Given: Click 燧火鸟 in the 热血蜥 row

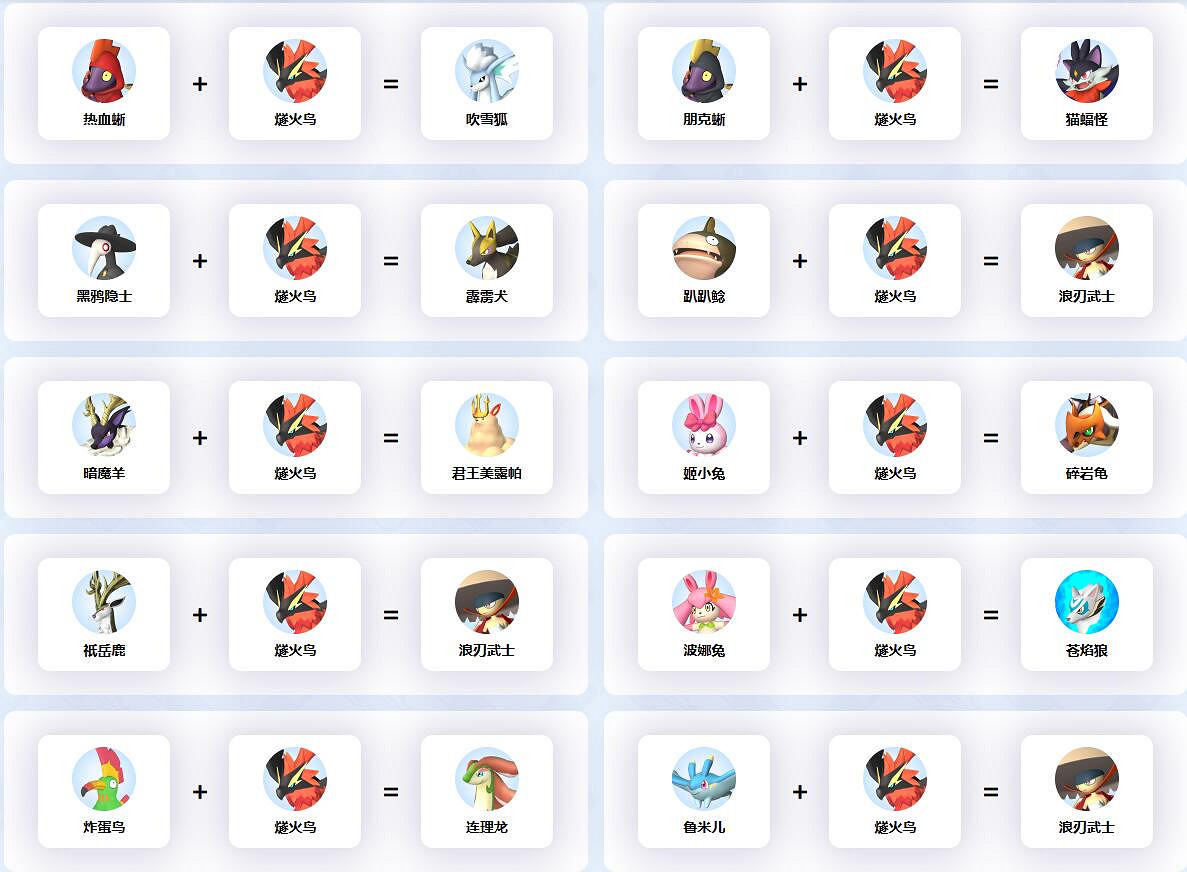Looking at the screenshot, I should point(295,71).
